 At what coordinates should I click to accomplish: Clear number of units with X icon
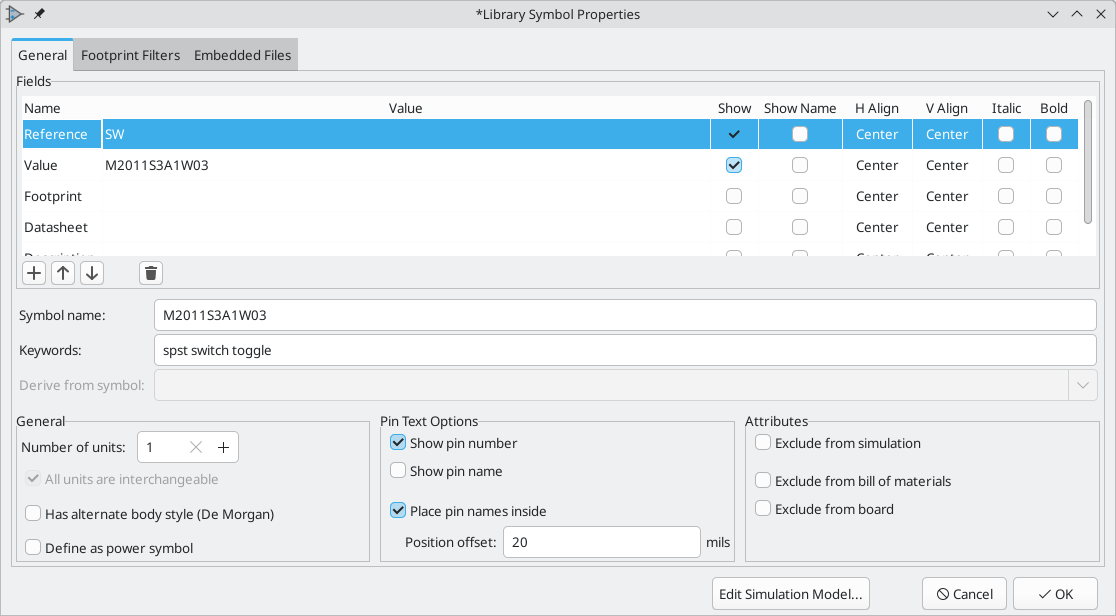pyautogui.click(x=196, y=447)
